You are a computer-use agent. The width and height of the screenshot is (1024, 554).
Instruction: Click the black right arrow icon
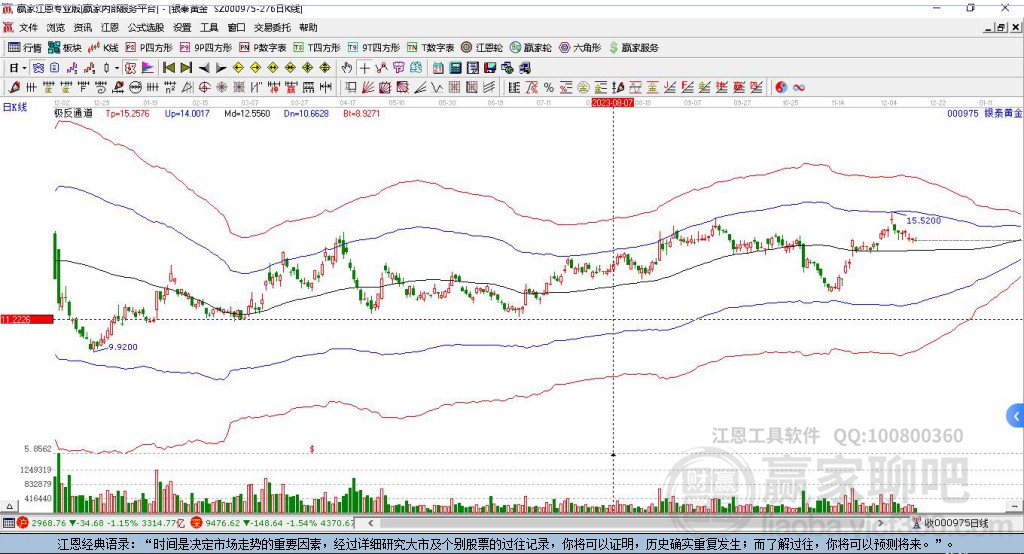coord(221,68)
